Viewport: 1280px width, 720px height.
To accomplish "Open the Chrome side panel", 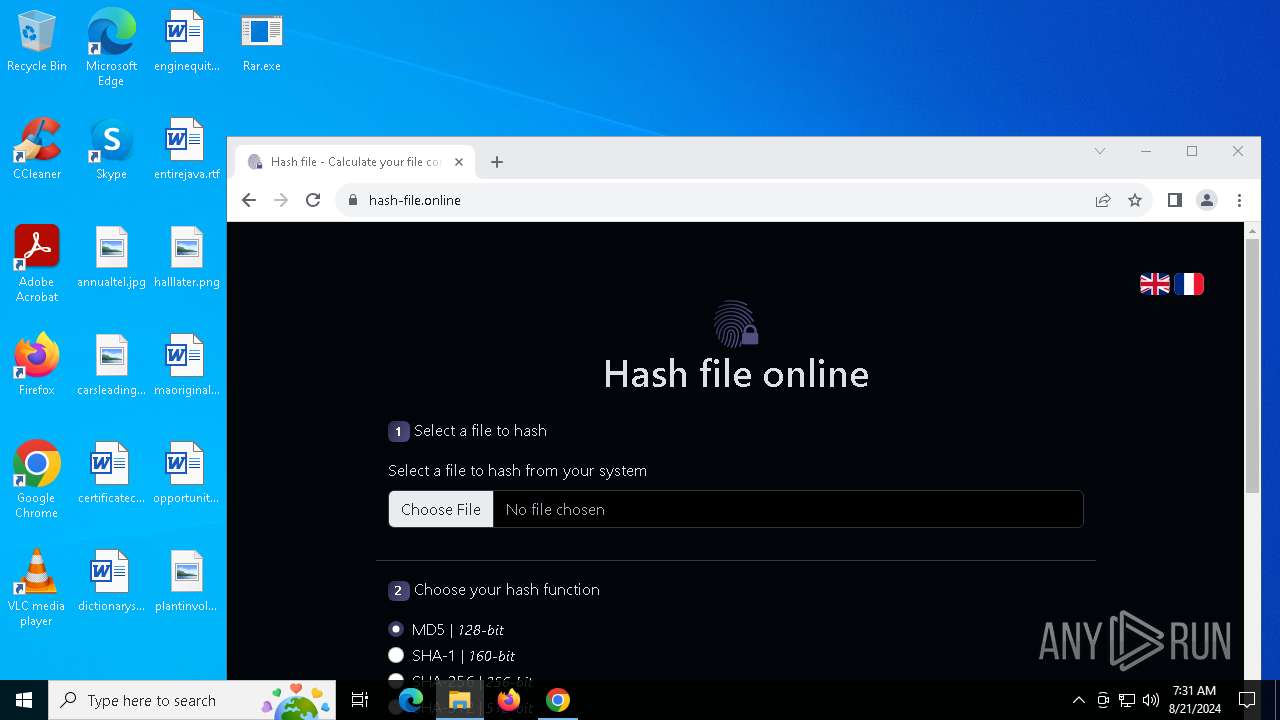I will pyautogui.click(x=1175, y=200).
